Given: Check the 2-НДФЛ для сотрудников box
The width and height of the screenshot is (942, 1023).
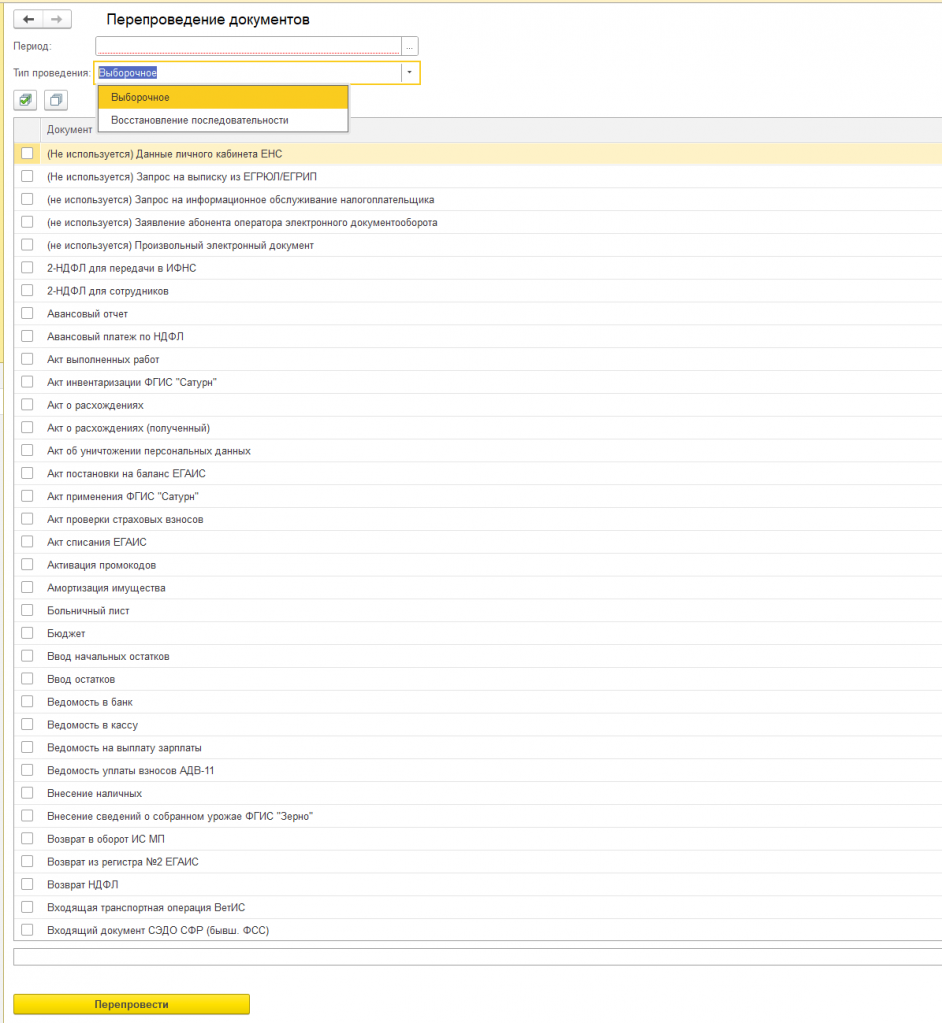Looking at the screenshot, I should point(27,290).
